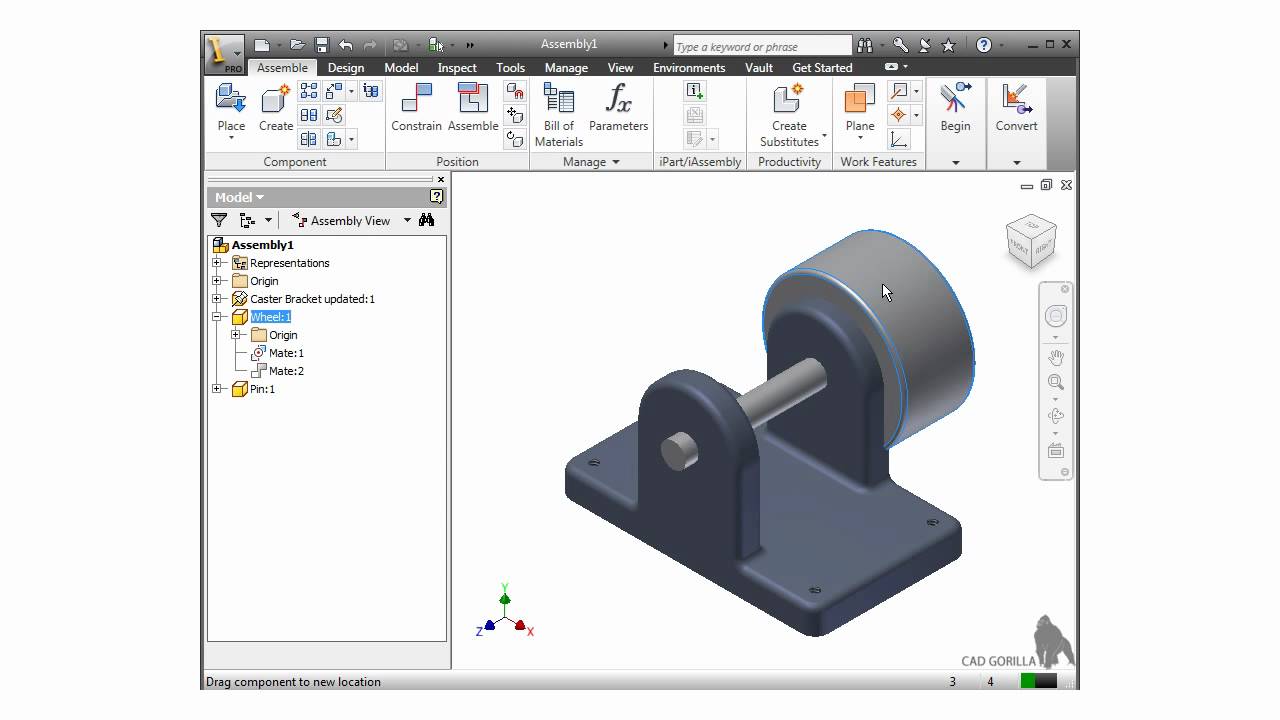Select the work Axis icon

tap(898, 91)
